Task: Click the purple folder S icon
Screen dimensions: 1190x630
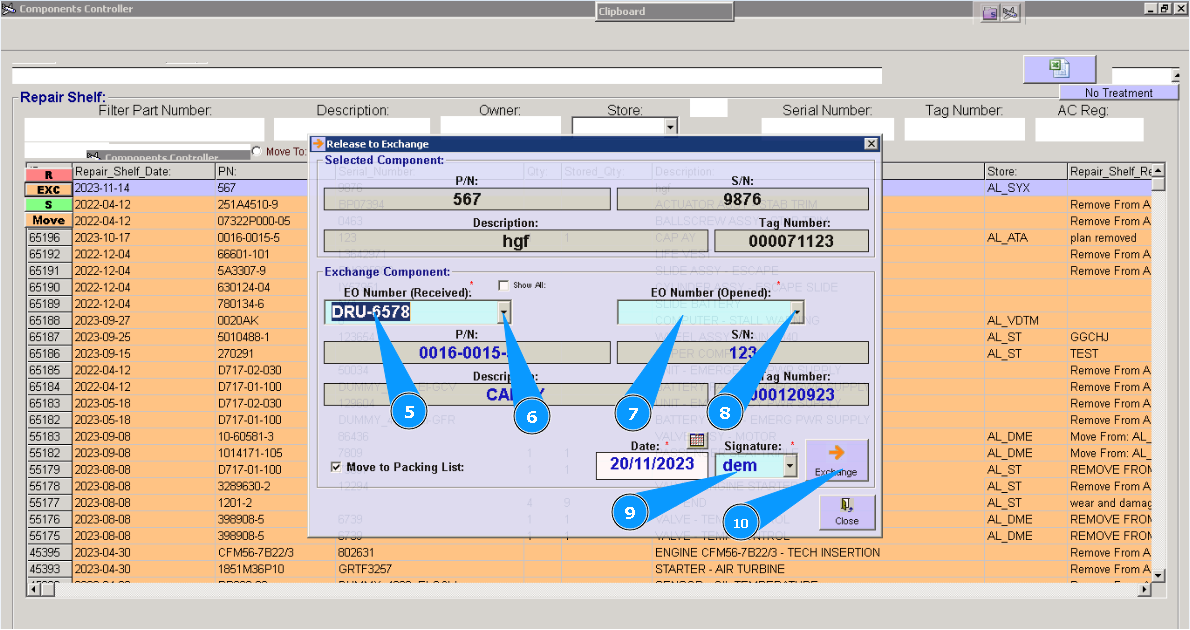Action: click(990, 13)
